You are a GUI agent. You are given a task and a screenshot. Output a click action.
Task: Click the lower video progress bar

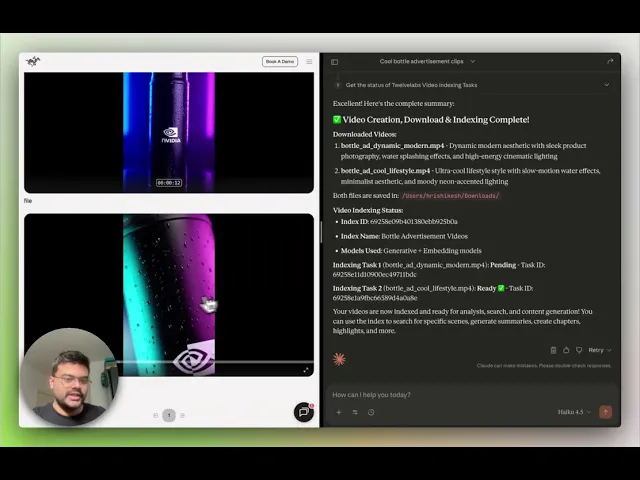(x=214, y=362)
